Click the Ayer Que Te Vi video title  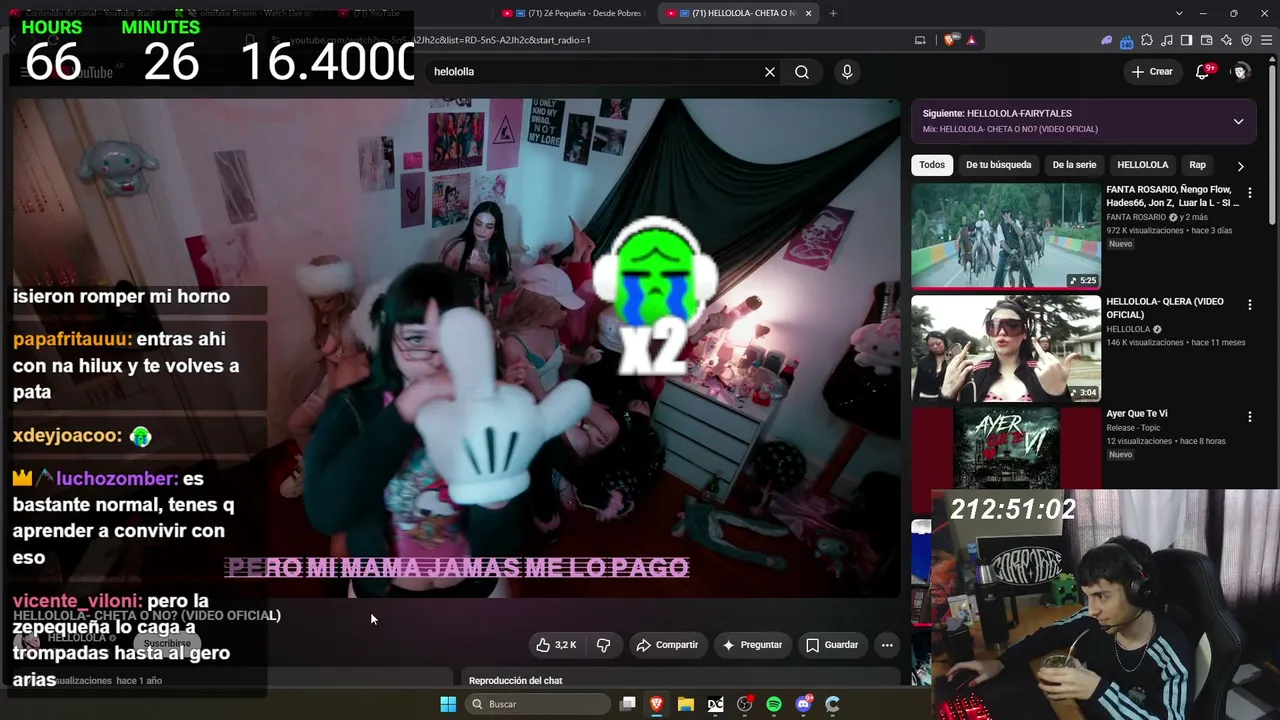(1137, 414)
